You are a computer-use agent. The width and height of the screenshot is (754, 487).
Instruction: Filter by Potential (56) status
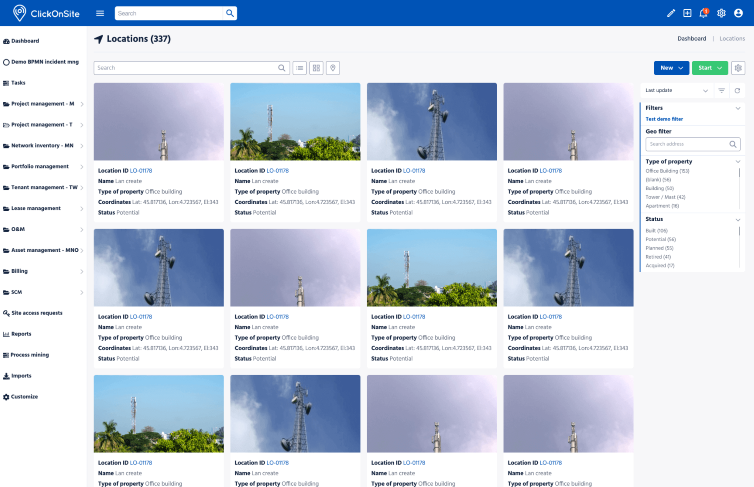pos(660,239)
